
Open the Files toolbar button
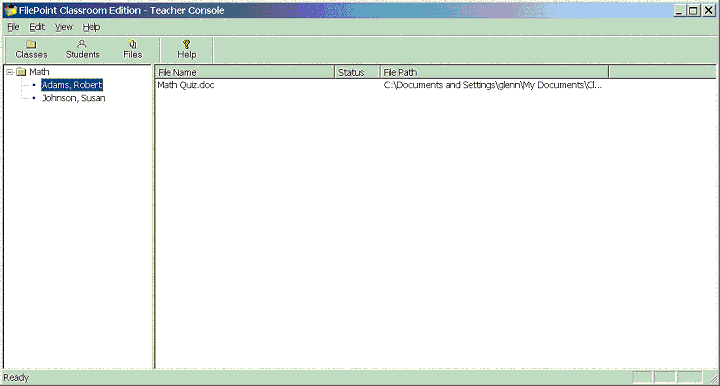133,49
